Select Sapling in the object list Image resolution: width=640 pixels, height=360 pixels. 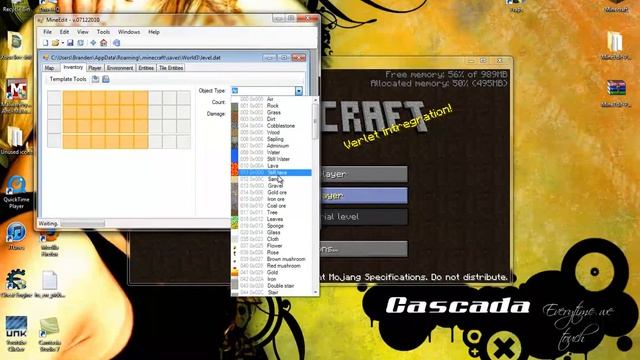click(x=271, y=139)
